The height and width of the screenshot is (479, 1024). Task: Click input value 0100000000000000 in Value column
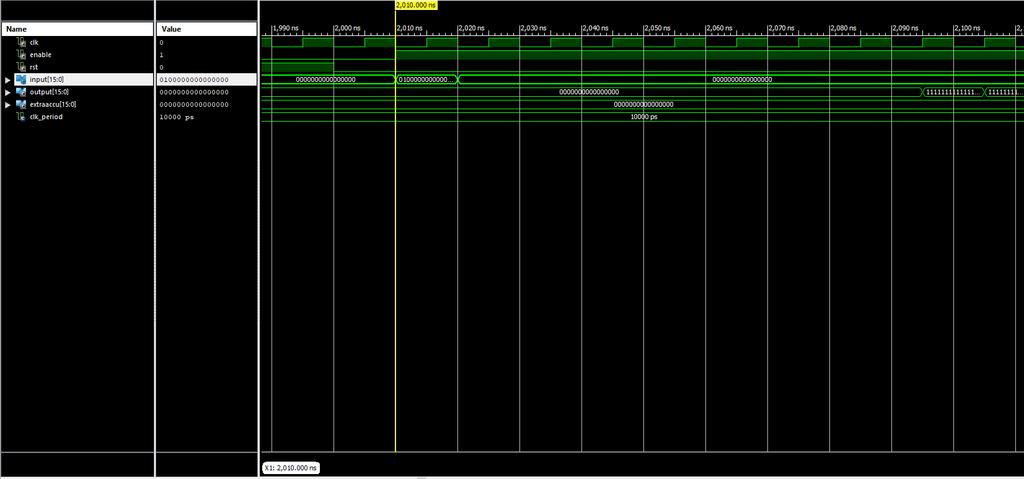point(194,80)
